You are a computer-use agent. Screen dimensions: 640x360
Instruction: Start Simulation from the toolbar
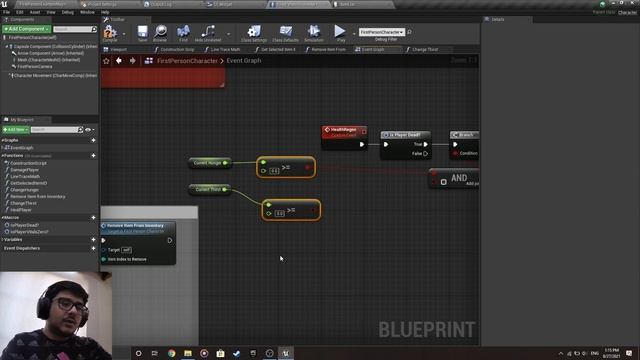(314, 33)
